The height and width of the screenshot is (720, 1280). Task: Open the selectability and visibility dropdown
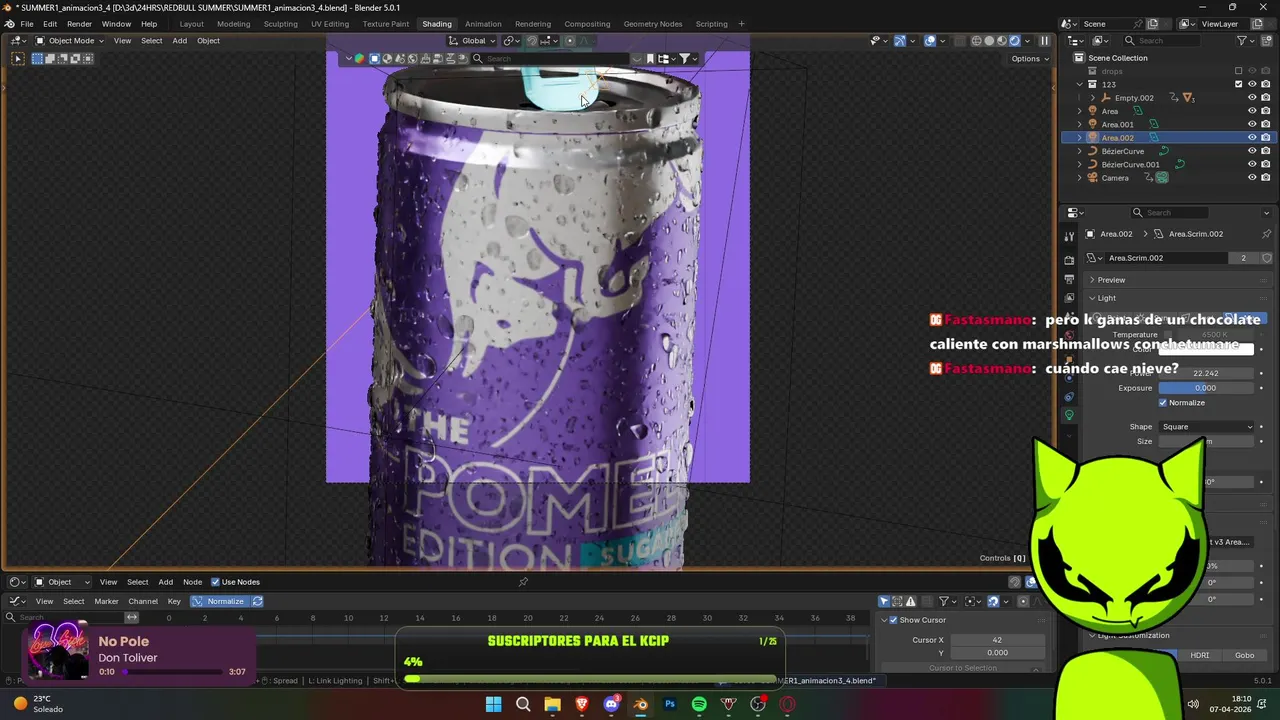point(877,41)
